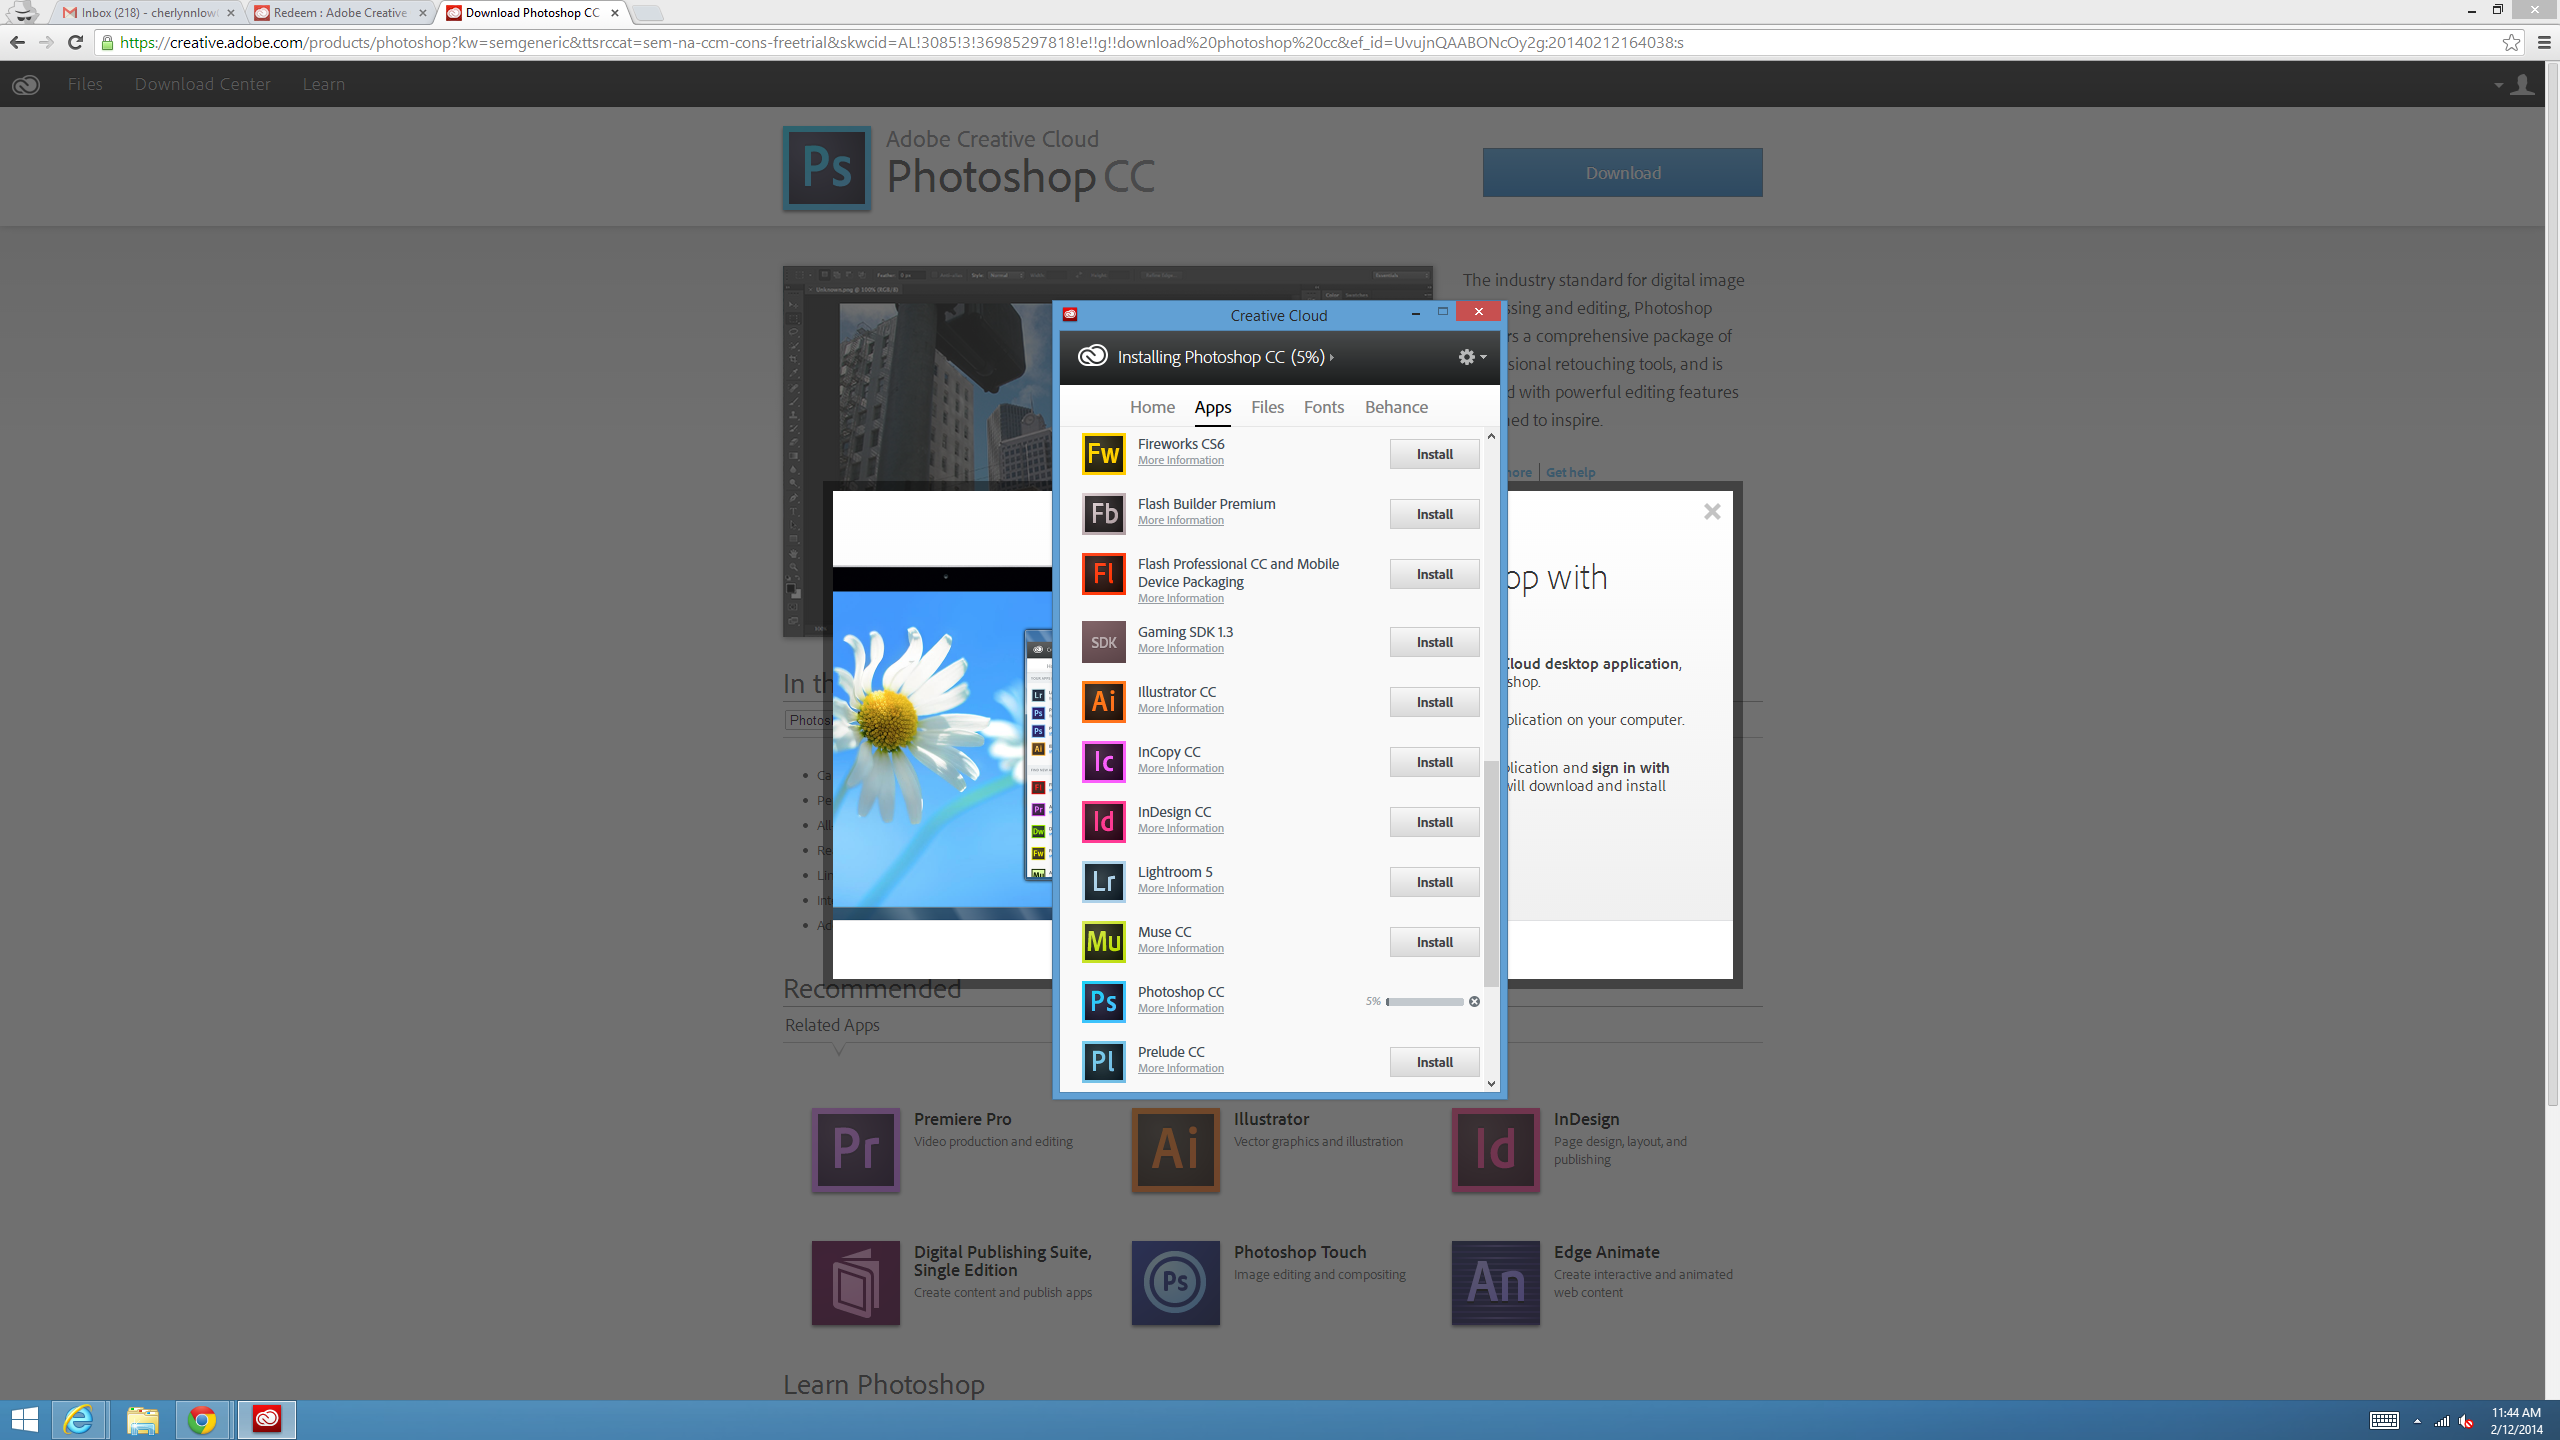Install Illustrator CC application

point(1435,702)
